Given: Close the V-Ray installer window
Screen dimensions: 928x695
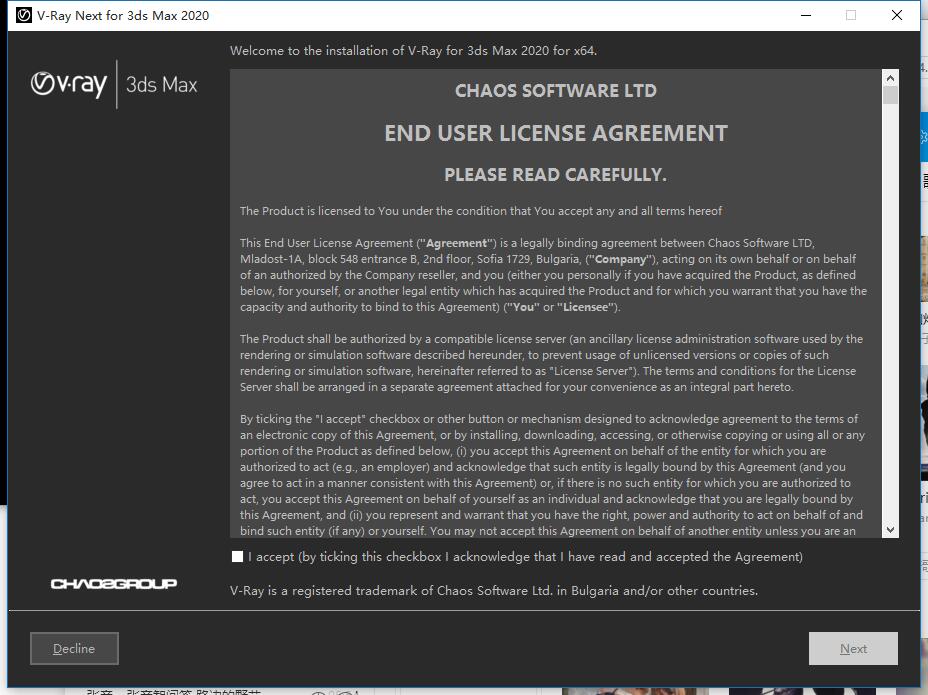Looking at the screenshot, I should (x=897, y=15).
